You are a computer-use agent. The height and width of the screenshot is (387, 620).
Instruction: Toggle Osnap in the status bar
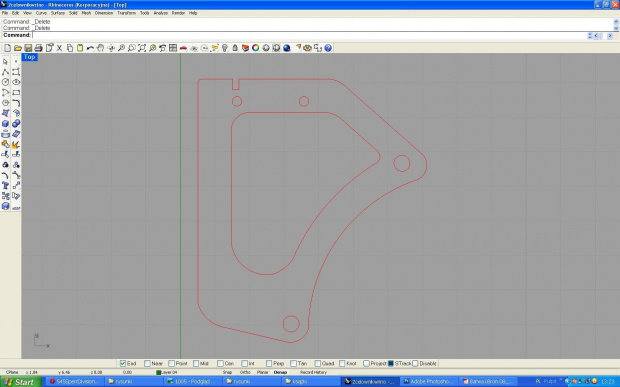tap(280, 372)
